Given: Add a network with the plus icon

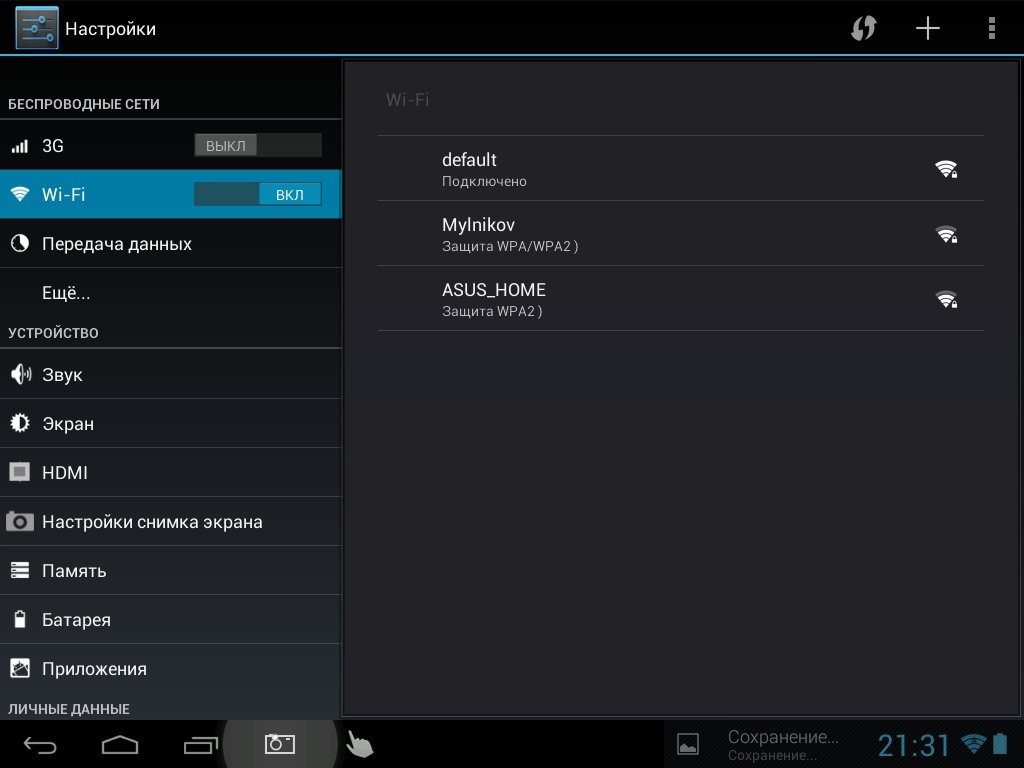Looking at the screenshot, I should (928, 28).
